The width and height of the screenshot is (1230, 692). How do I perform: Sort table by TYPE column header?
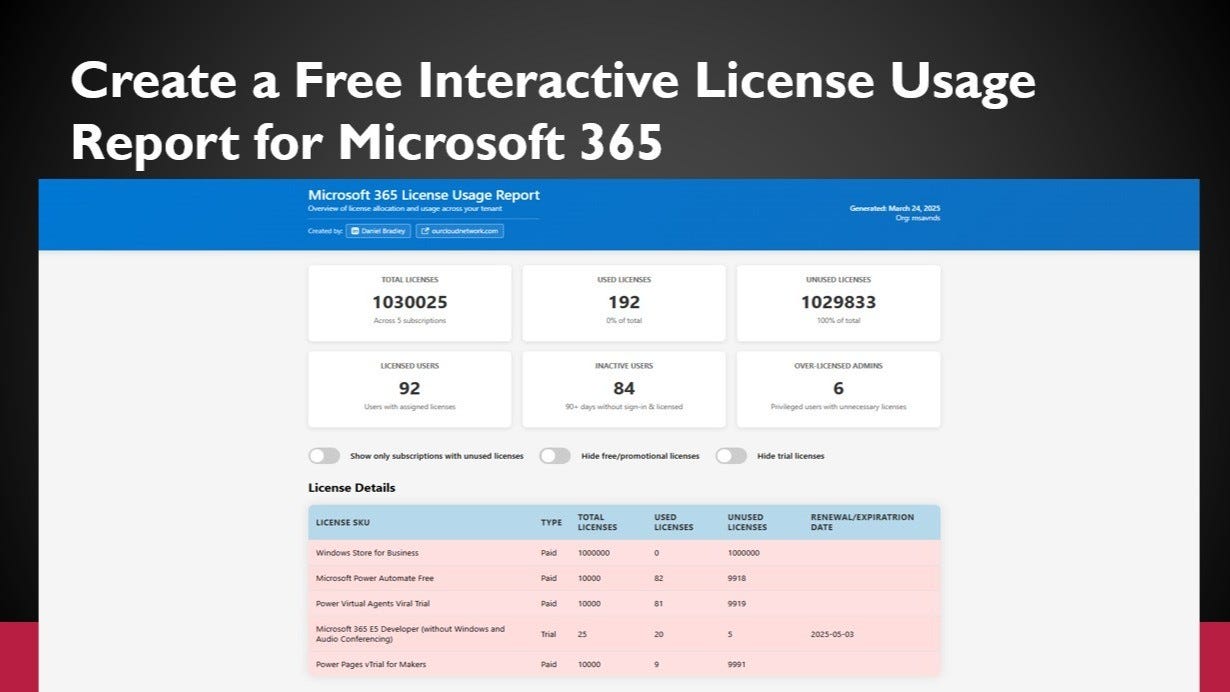[x=548, y=522]
